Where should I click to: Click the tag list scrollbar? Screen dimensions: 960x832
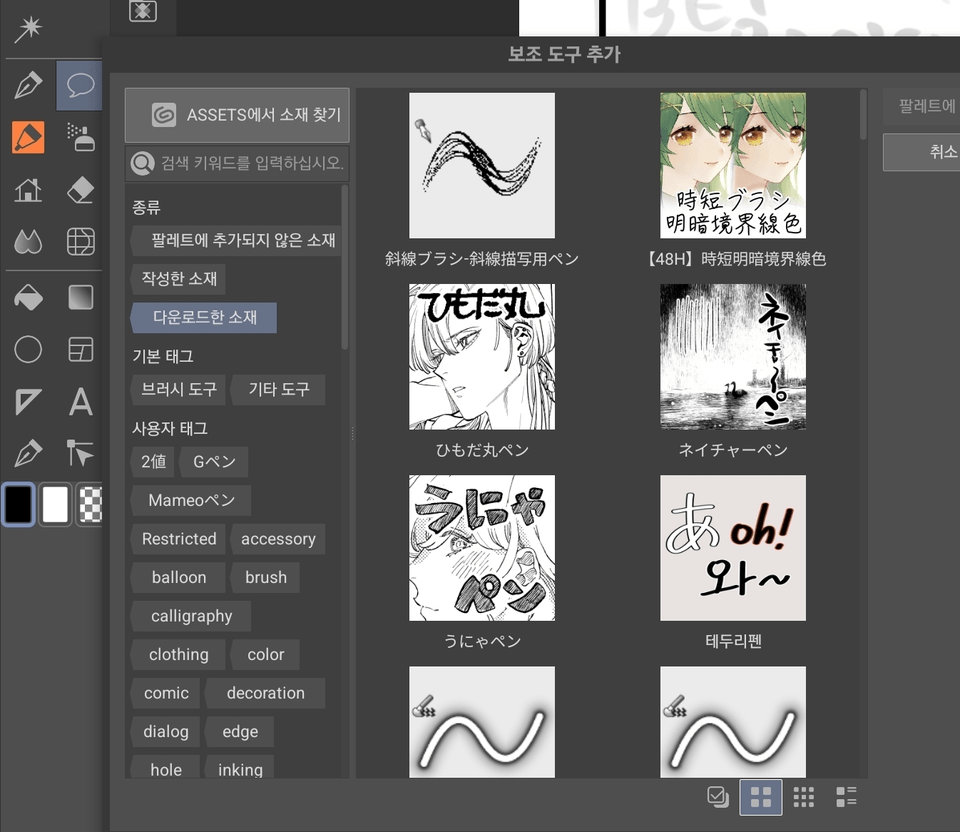345,267
